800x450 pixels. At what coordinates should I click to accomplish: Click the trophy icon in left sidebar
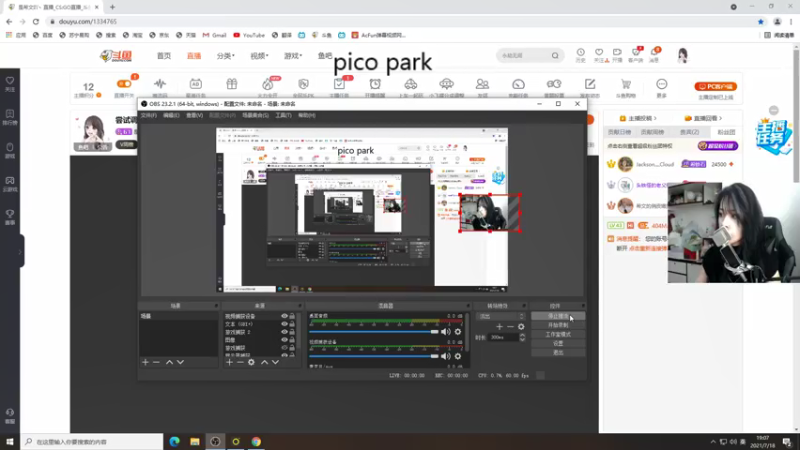coord(10,214)
